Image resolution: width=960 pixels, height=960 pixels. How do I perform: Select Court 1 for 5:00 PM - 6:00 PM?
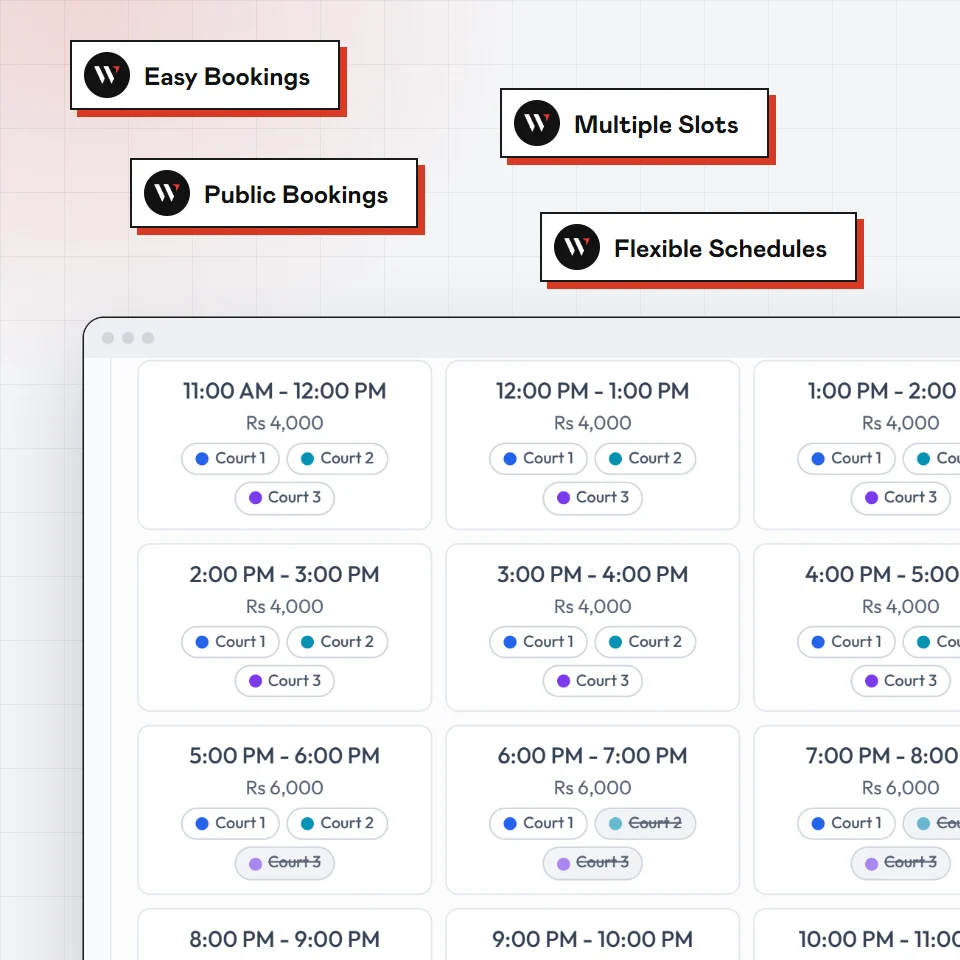230,823
